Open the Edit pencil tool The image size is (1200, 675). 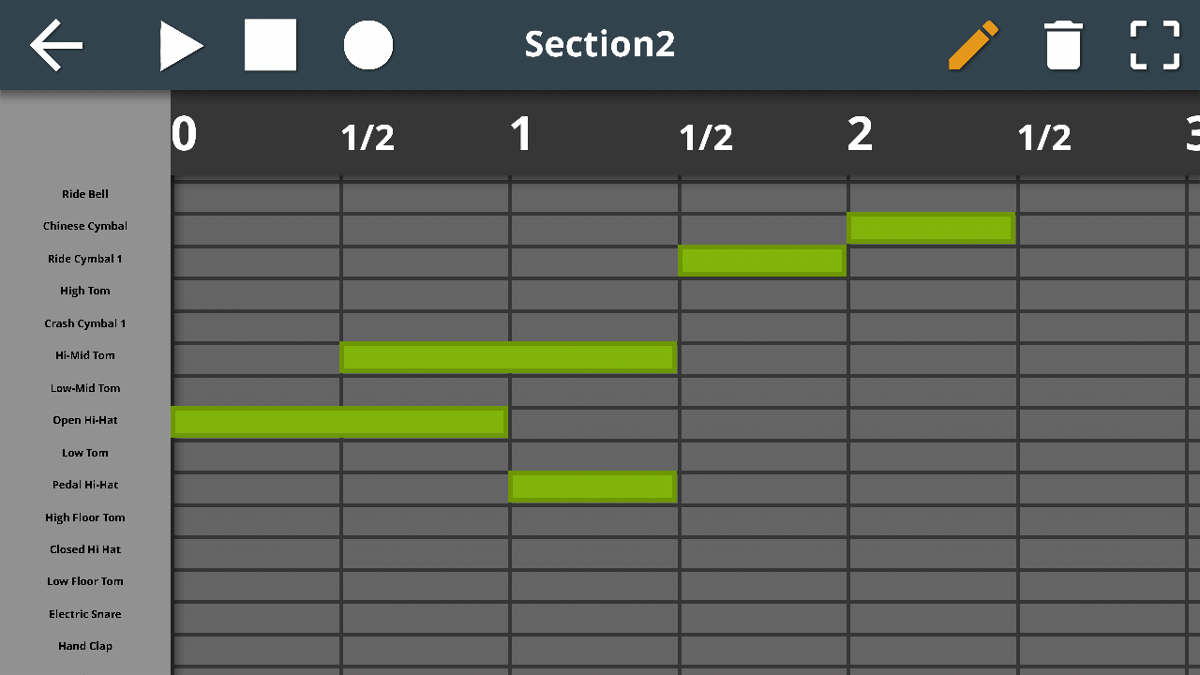coord(972,44)
